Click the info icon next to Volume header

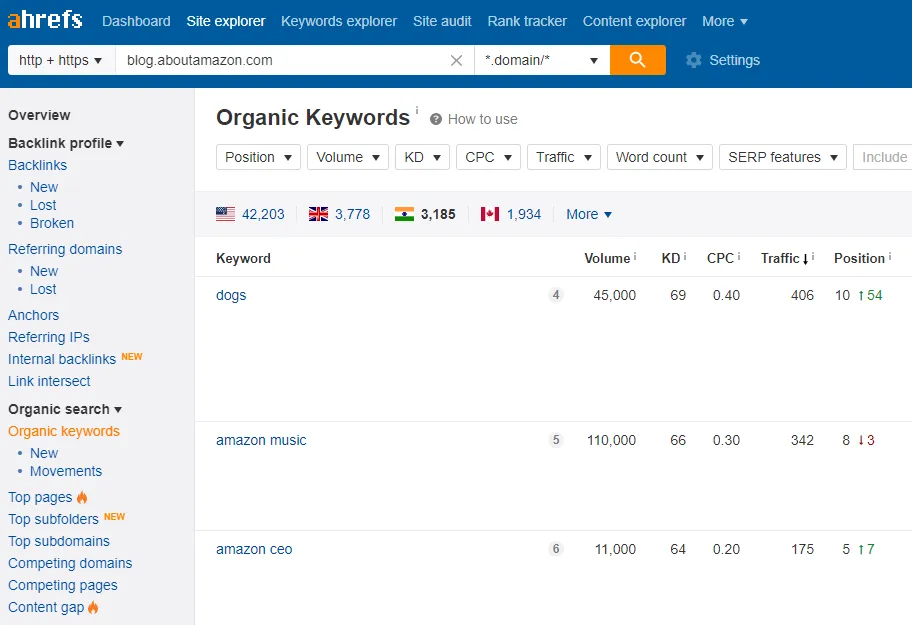[635, 256]
